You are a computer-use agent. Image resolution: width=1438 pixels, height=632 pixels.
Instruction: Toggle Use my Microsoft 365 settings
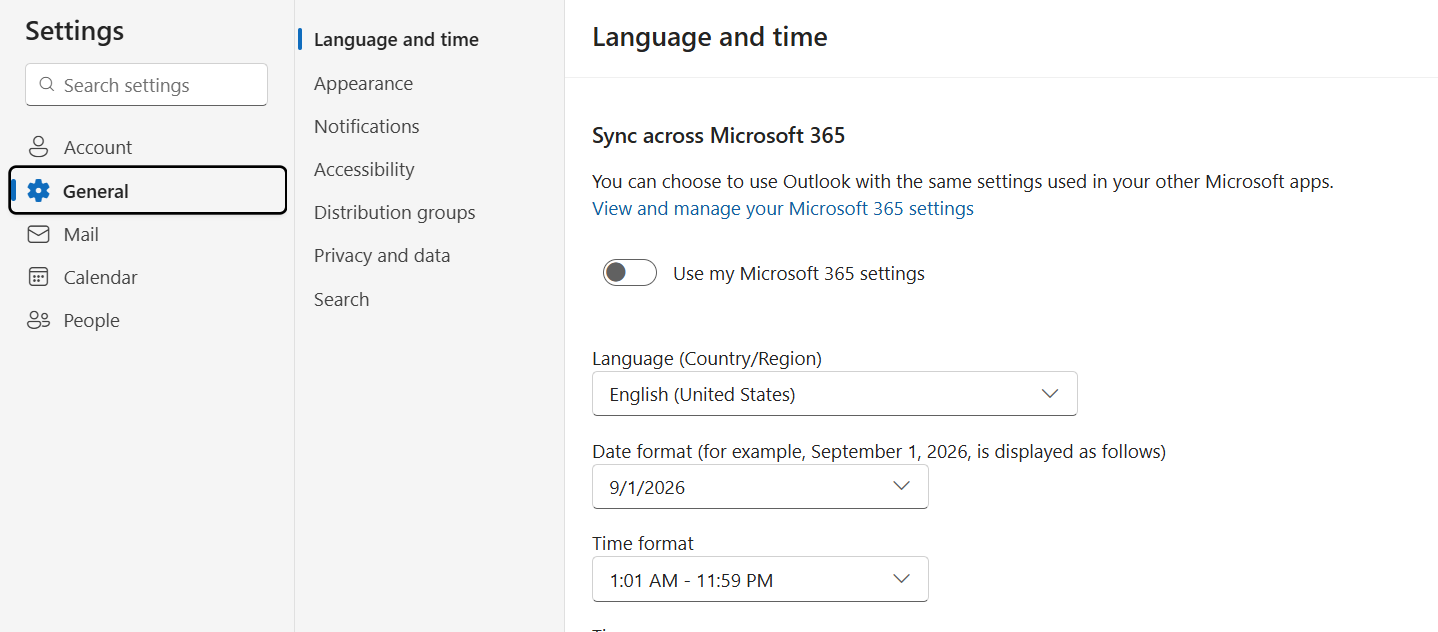coord(629,272)
